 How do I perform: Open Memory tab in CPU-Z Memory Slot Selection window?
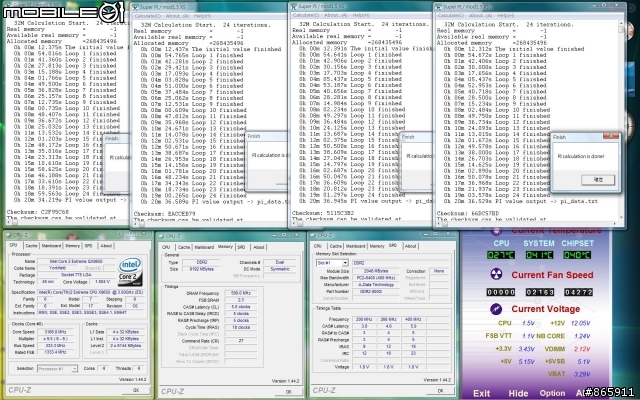click(x=377, y=246)
